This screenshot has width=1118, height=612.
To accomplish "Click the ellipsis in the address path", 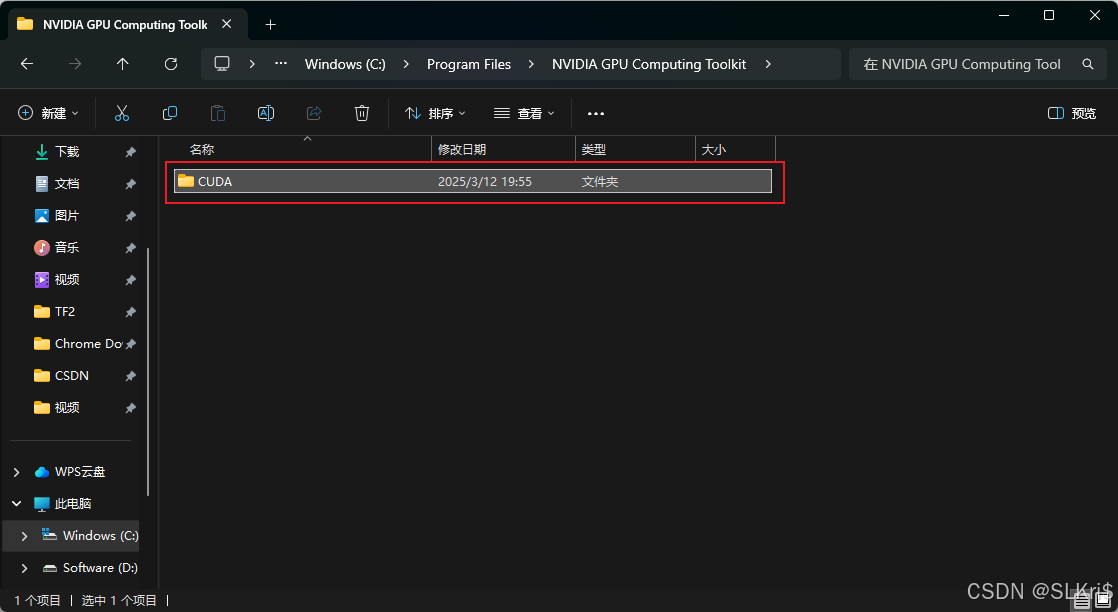I will tap(281, 63).
